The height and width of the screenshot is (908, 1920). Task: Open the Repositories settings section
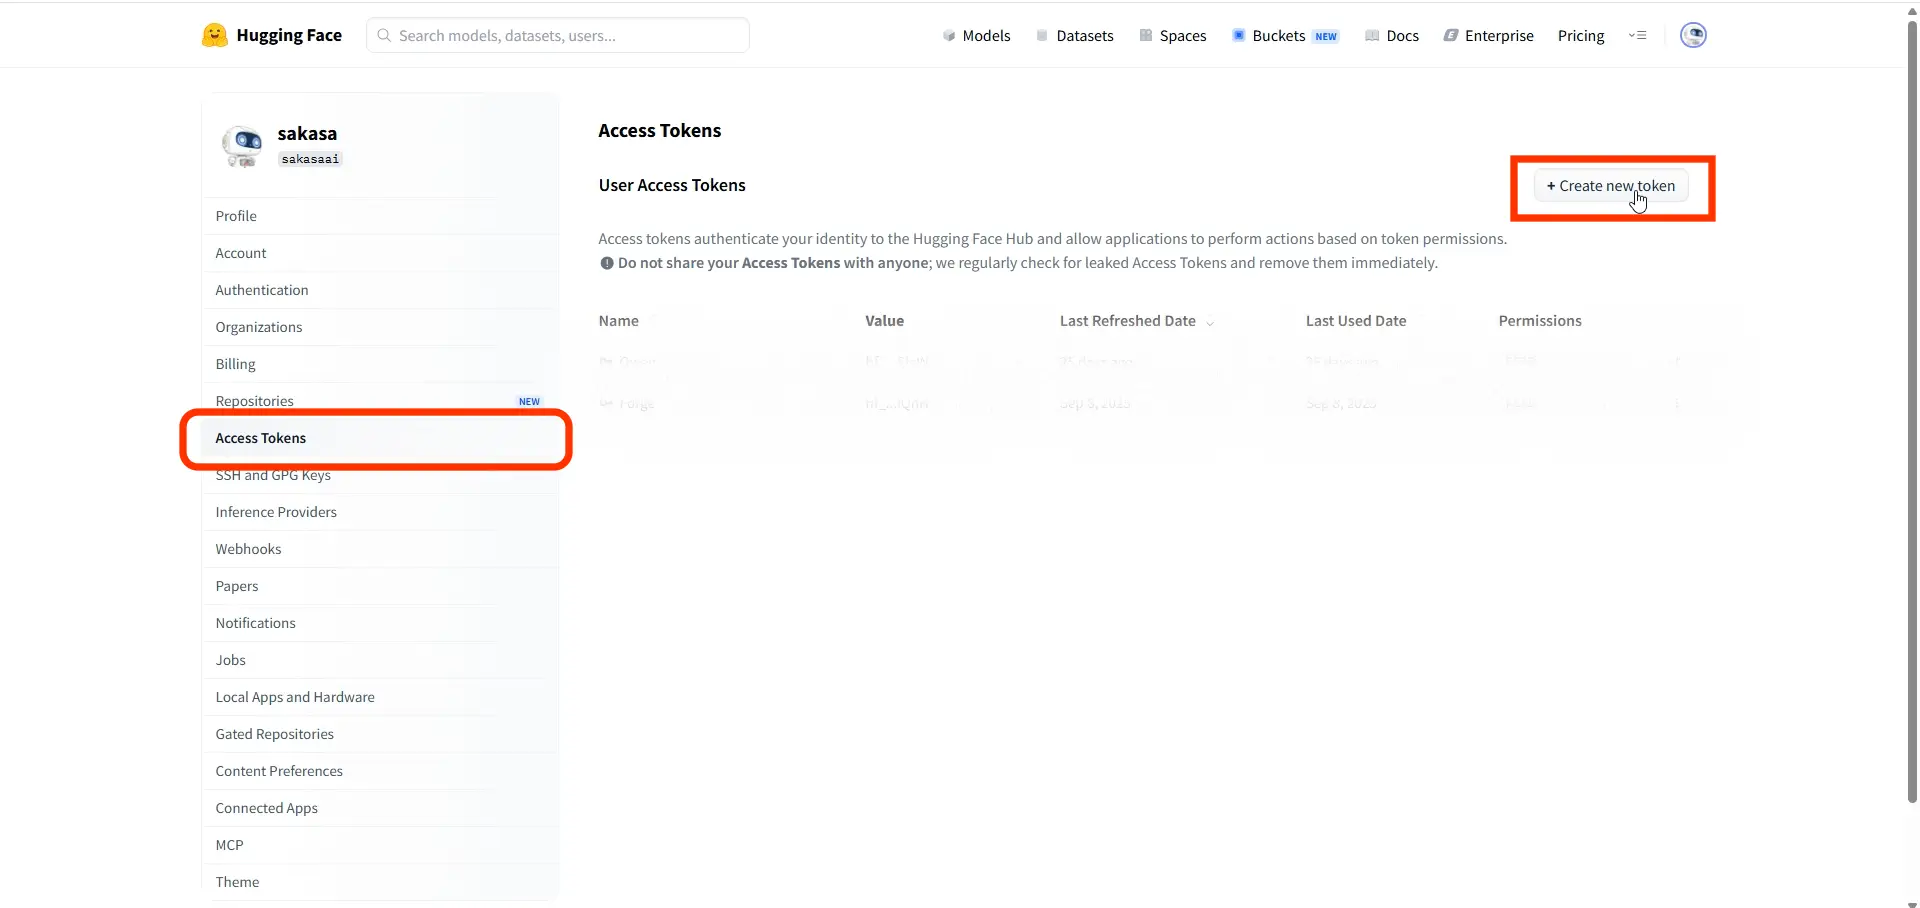pos(380,401)
